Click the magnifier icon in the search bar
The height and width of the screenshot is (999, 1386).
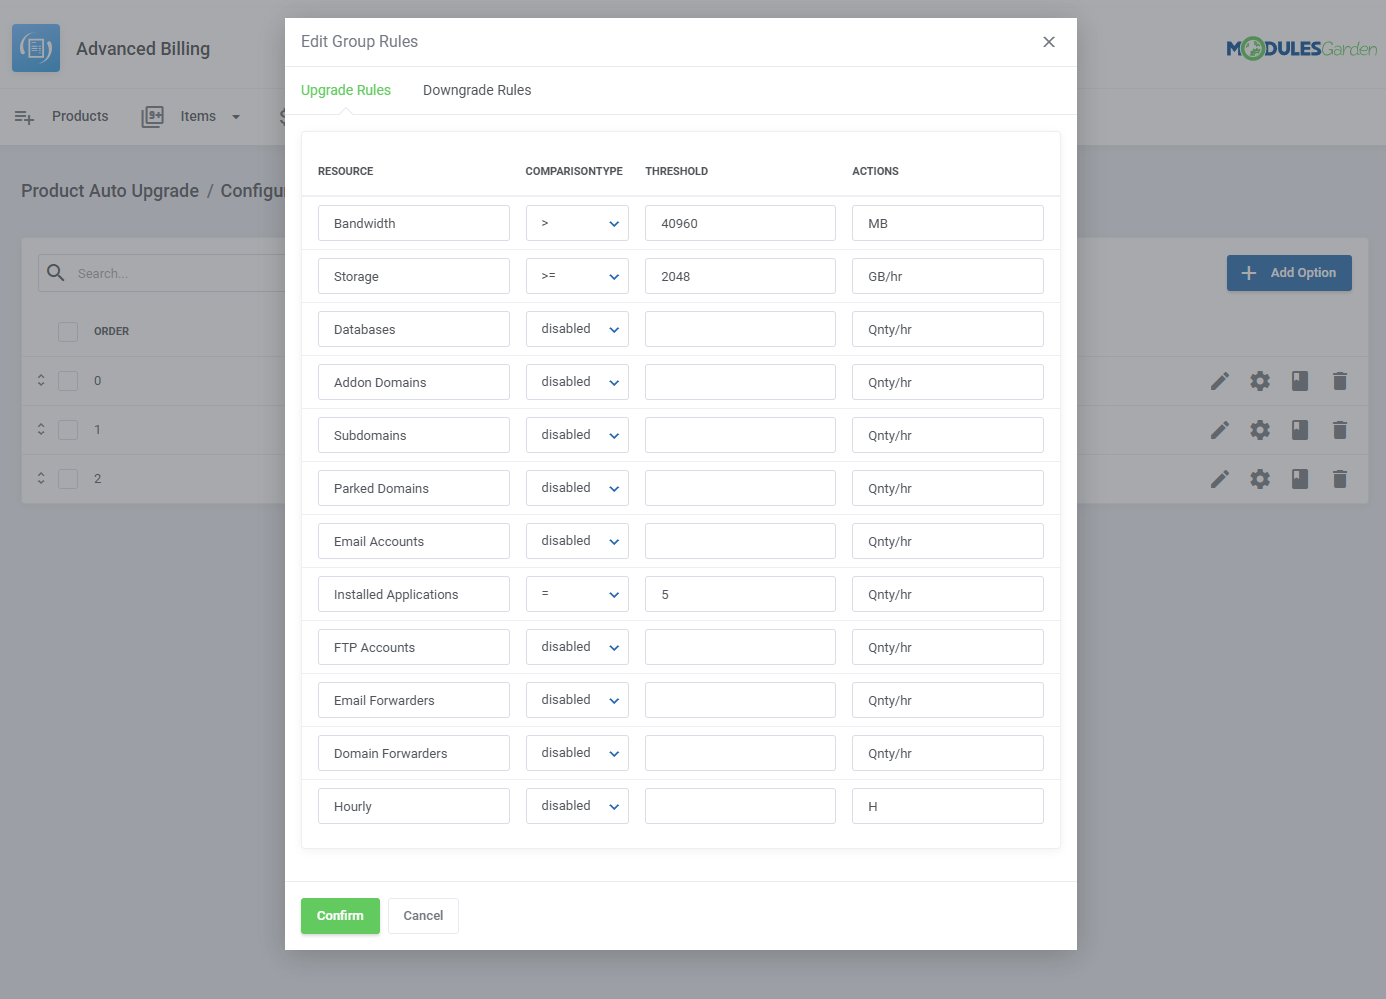coord(55,271)
